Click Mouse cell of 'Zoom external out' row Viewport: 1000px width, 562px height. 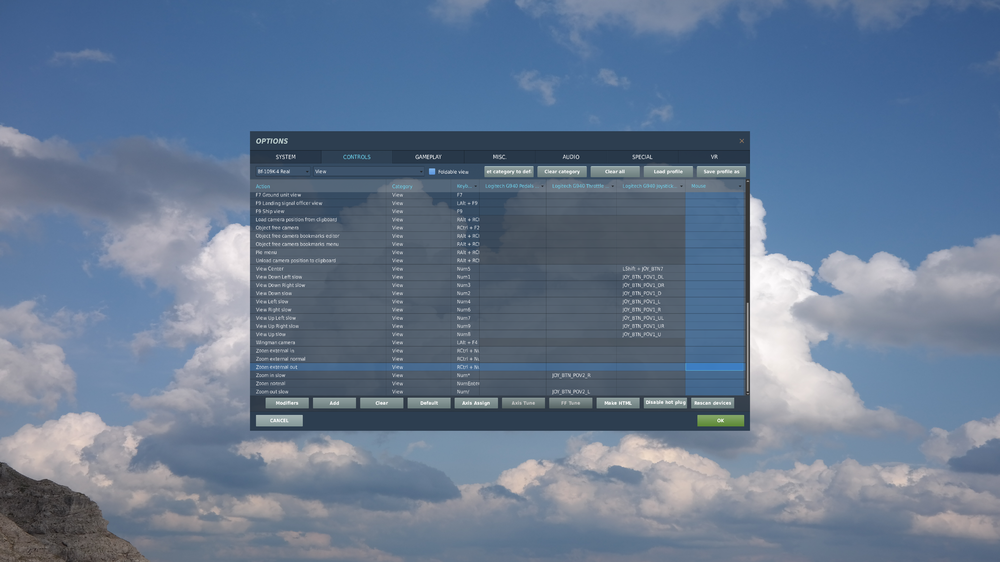point(715,367)
